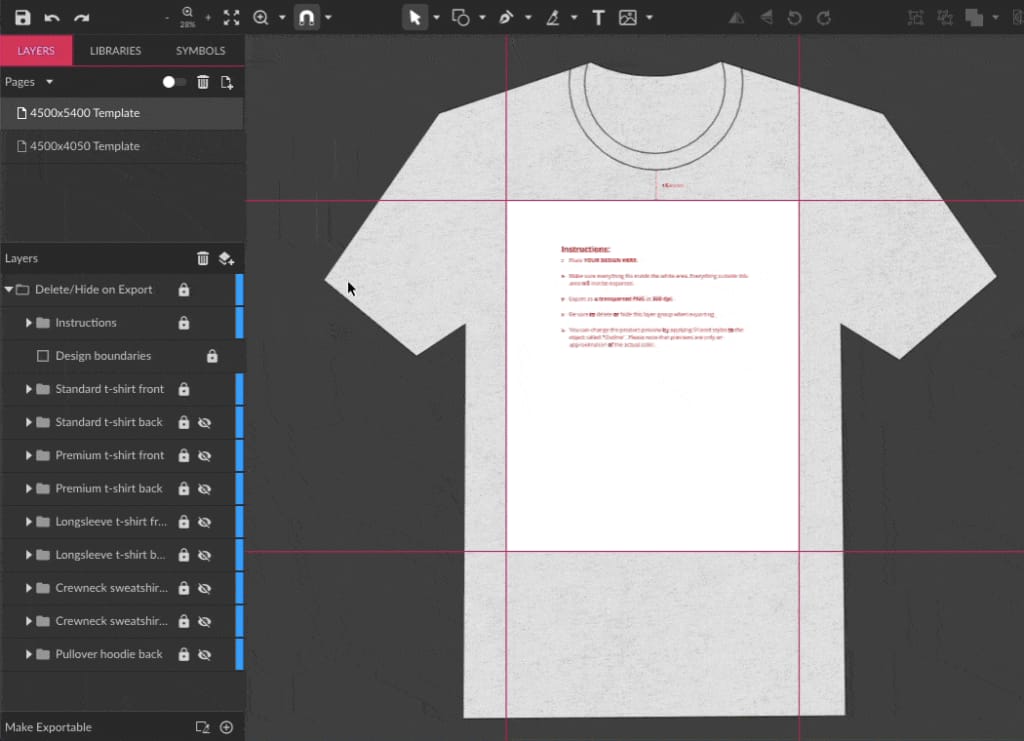Screen dimensions: 1024x741
Task: Click the blue color tag of Premium t-shirt front
Action: coord(239,455)
